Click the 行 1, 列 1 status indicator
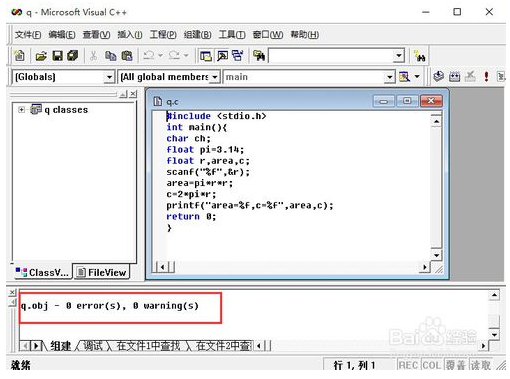 (354, 365)
